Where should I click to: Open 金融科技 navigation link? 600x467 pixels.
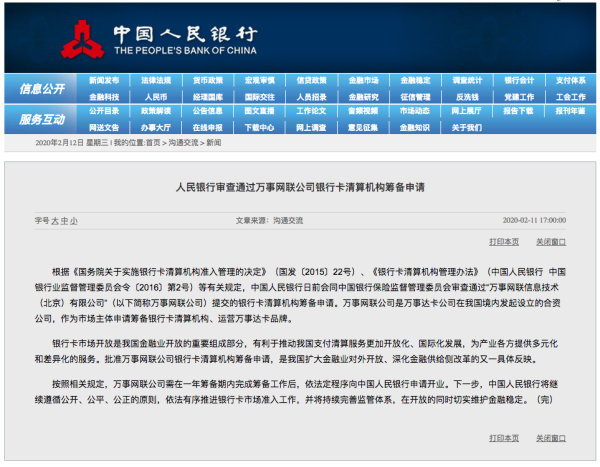104,97
